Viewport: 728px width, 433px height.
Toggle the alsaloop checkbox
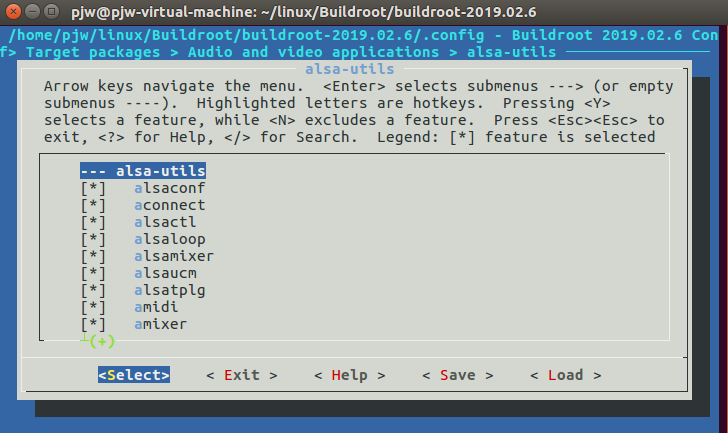coord(93,239)
